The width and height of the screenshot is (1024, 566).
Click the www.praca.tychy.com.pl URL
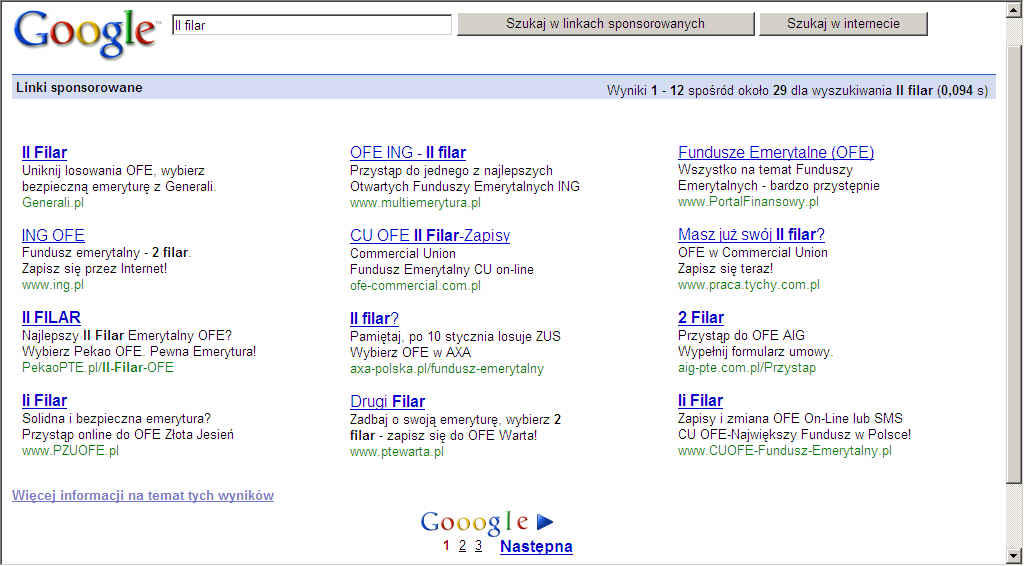[x=749, y=285]
